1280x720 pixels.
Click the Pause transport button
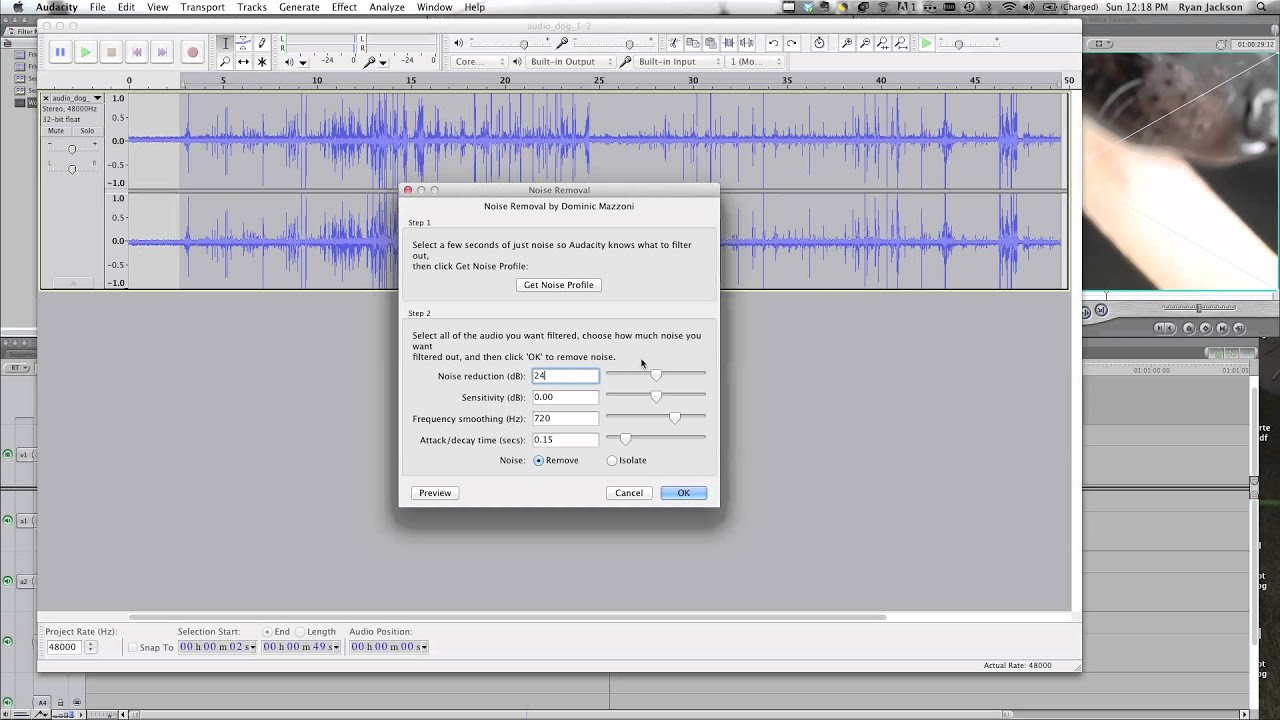pos(60,52)
